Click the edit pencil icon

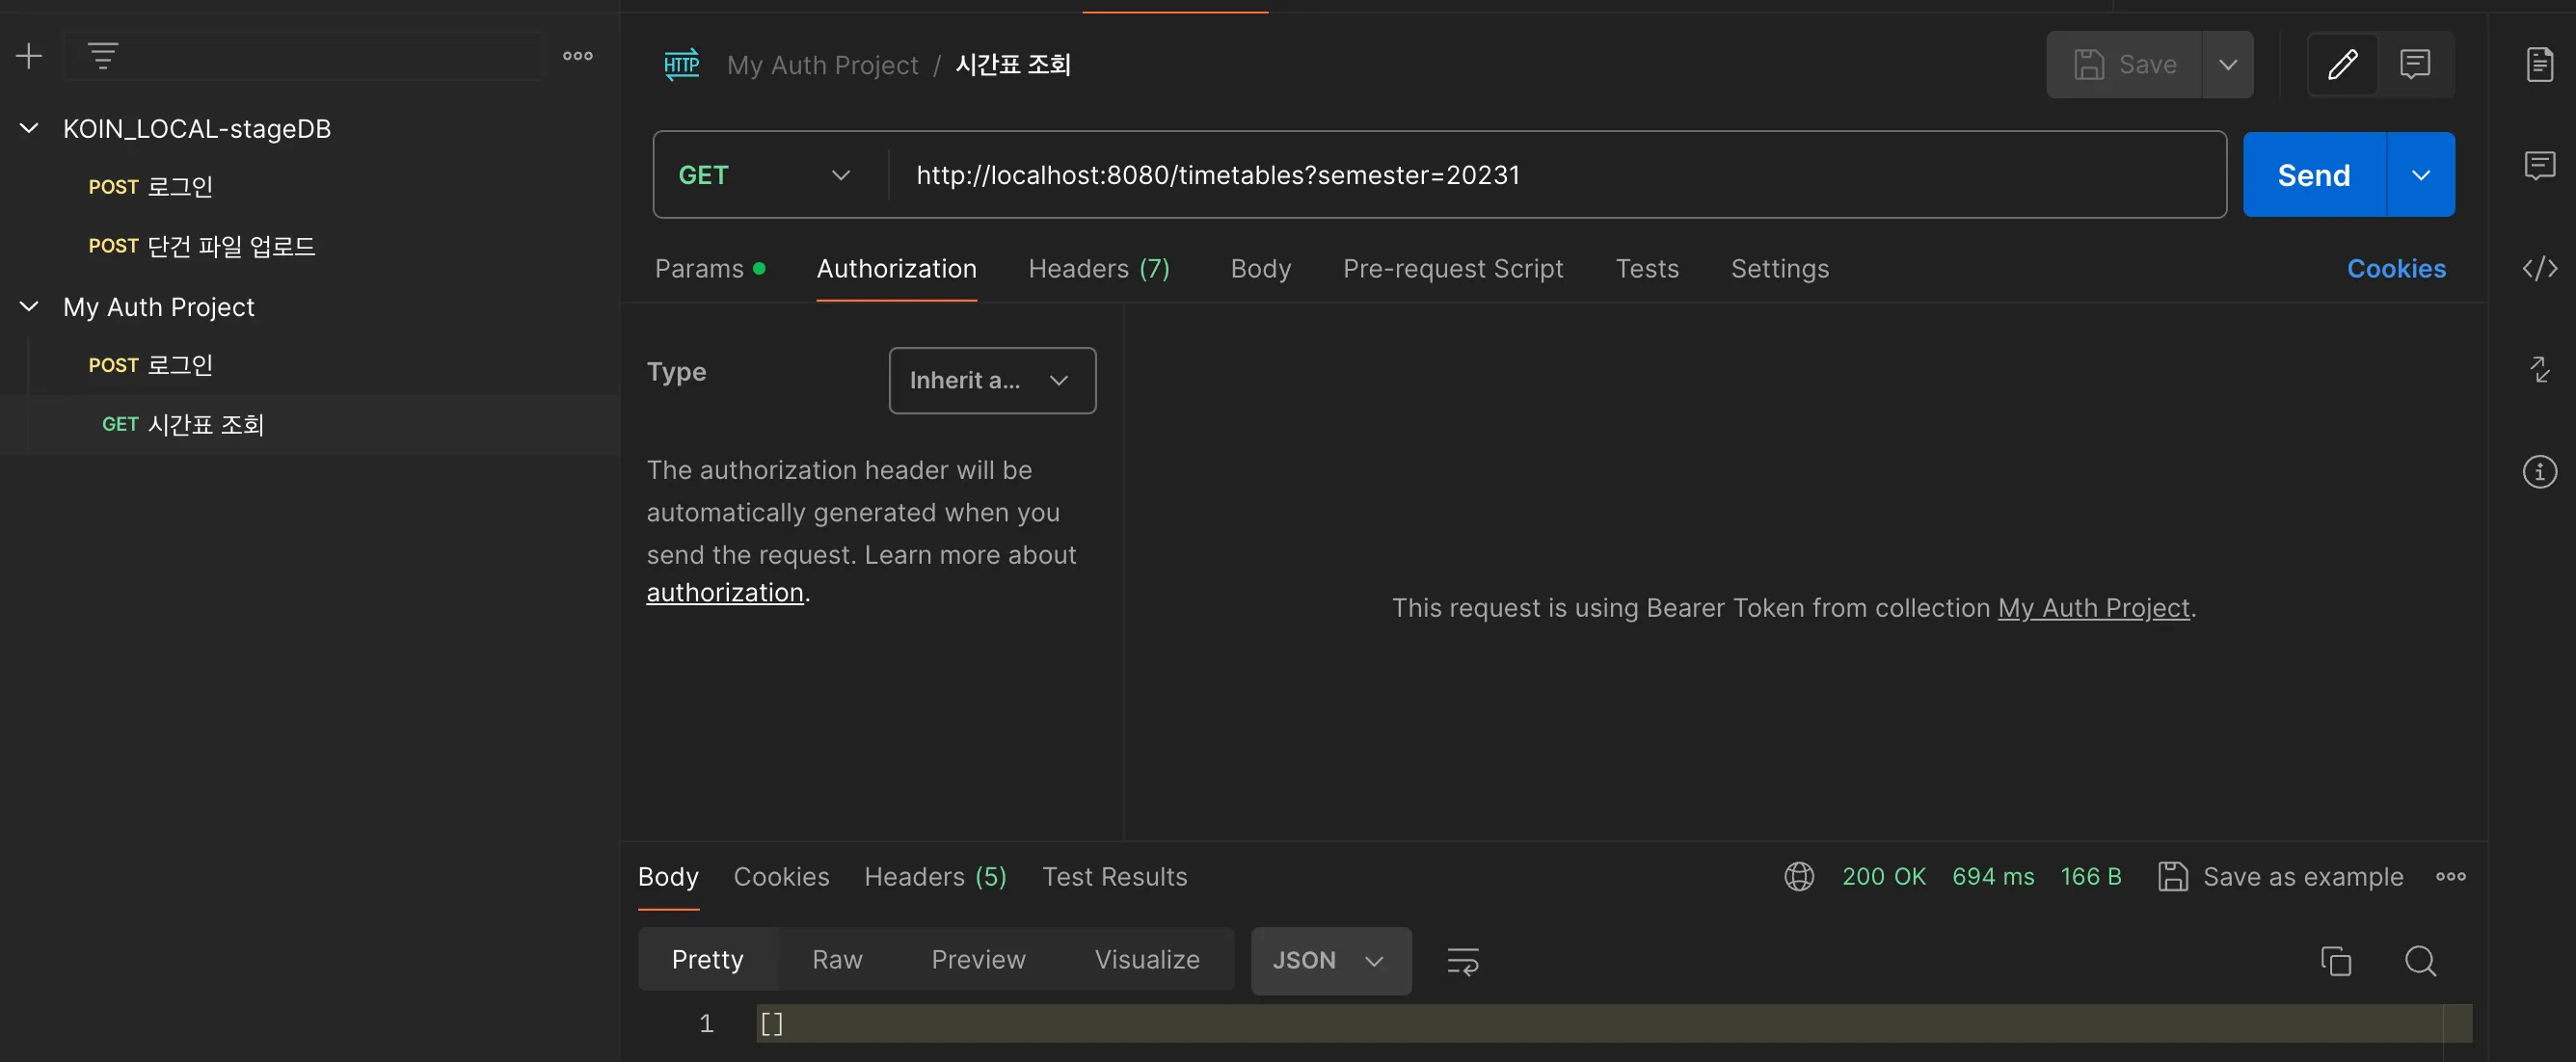pos(2342,65)
